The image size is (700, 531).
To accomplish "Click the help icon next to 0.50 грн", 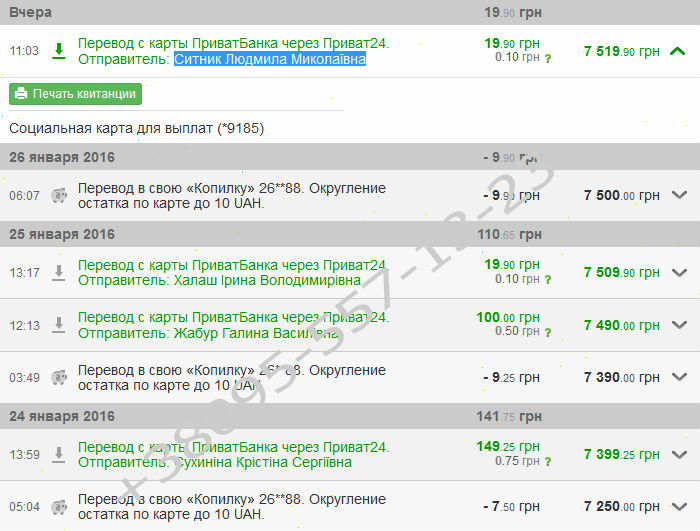I will tap(548, 332).
